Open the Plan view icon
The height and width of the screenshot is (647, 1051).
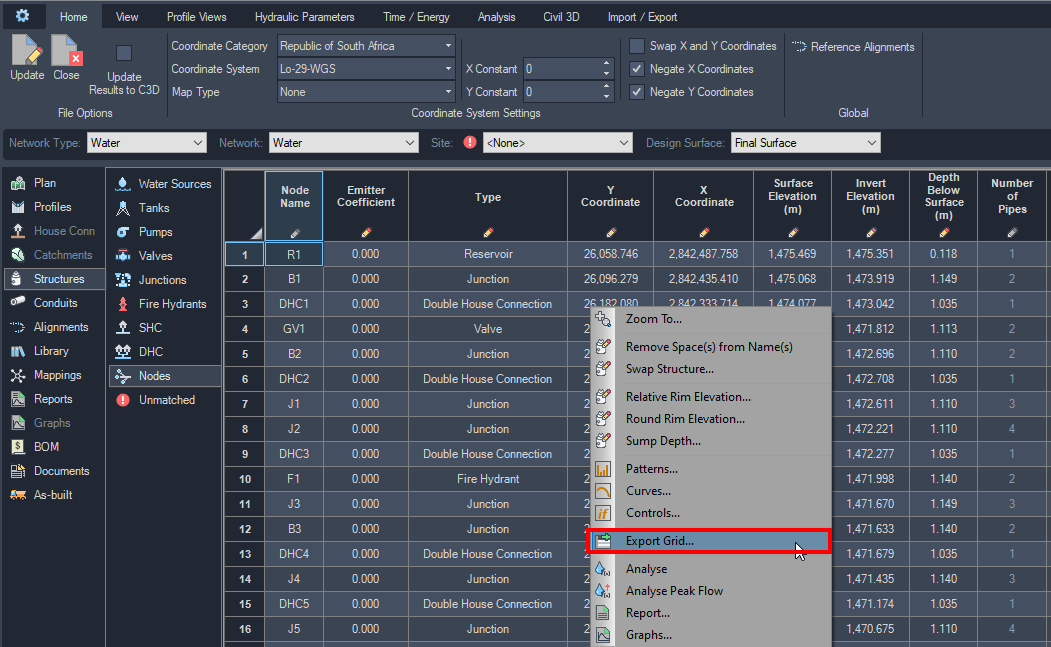tap(18, 183)
